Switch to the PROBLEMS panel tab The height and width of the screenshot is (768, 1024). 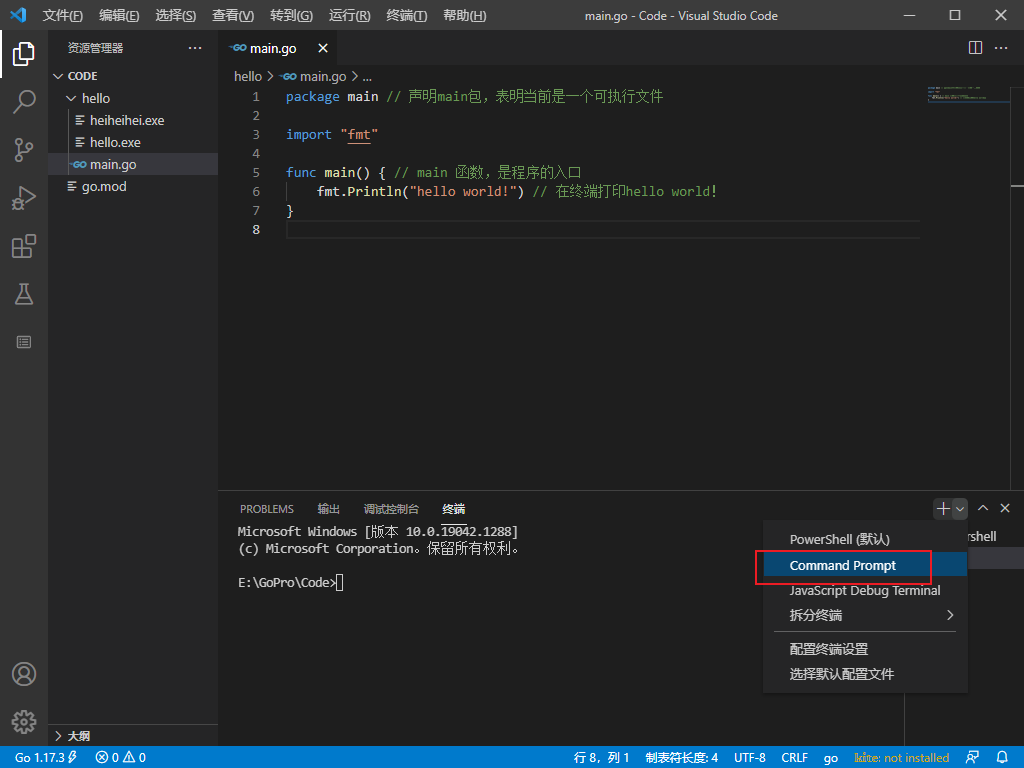click(267, 509)
